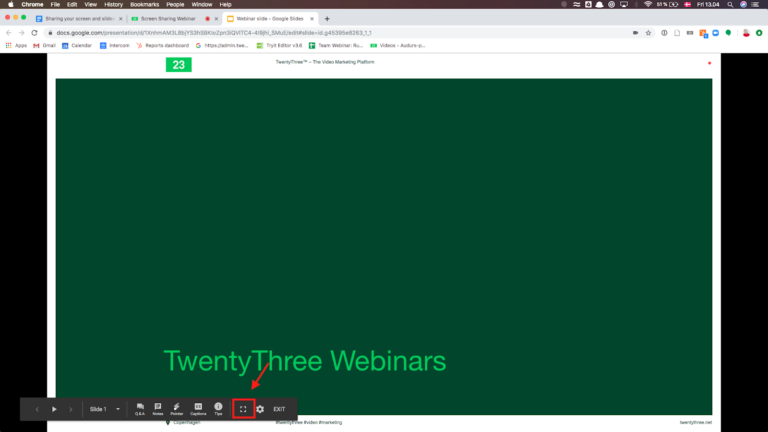Screen dimensions: 768x432
Task: Click the camera icon in address bar
Action: (x=635, y=33)
